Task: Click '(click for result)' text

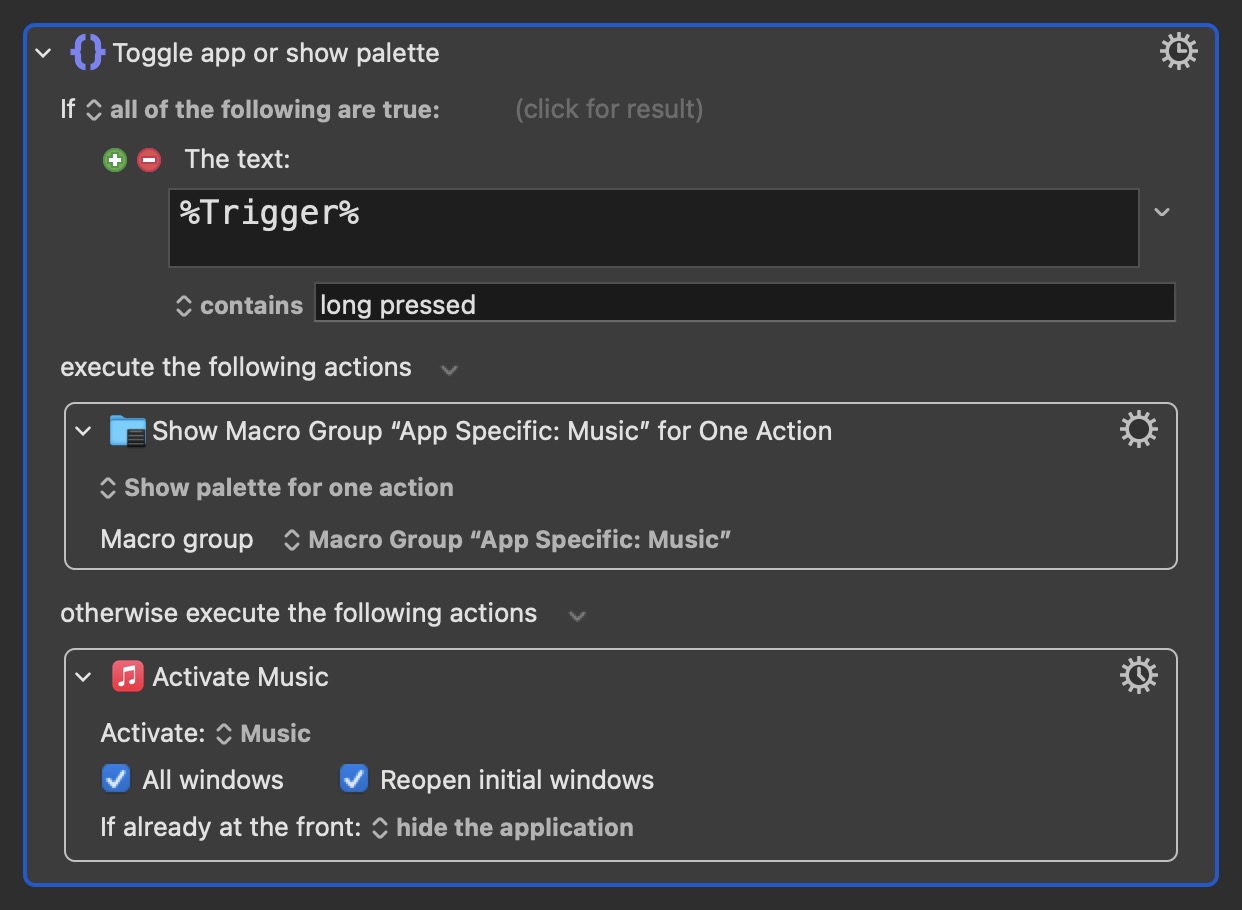Action: pos(609,109)
